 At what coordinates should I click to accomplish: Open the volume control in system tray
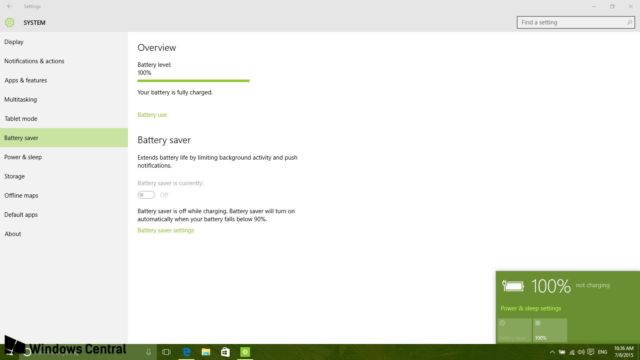click(581, 352)
